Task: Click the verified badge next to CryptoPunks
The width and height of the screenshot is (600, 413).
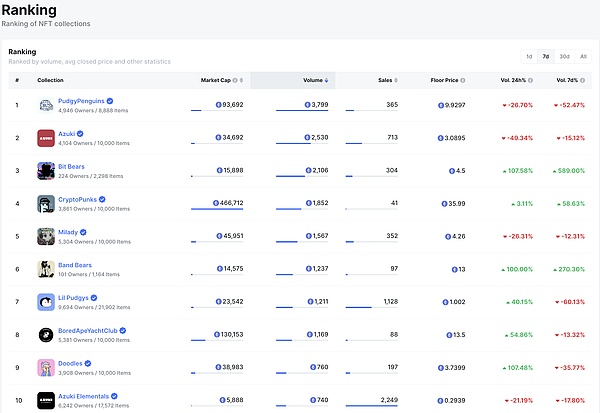Action: point(102,199)
